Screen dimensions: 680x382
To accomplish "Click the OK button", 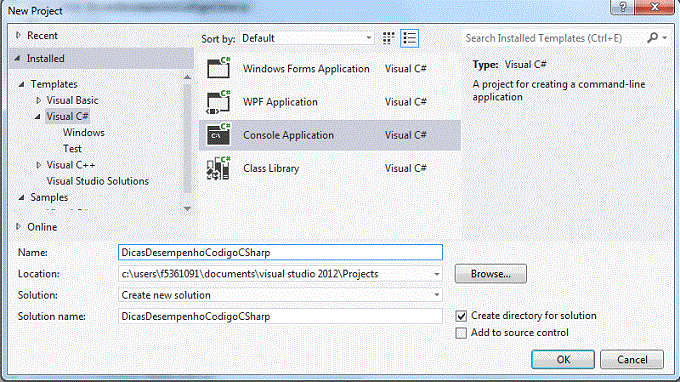I will click(x=563, y=359).
